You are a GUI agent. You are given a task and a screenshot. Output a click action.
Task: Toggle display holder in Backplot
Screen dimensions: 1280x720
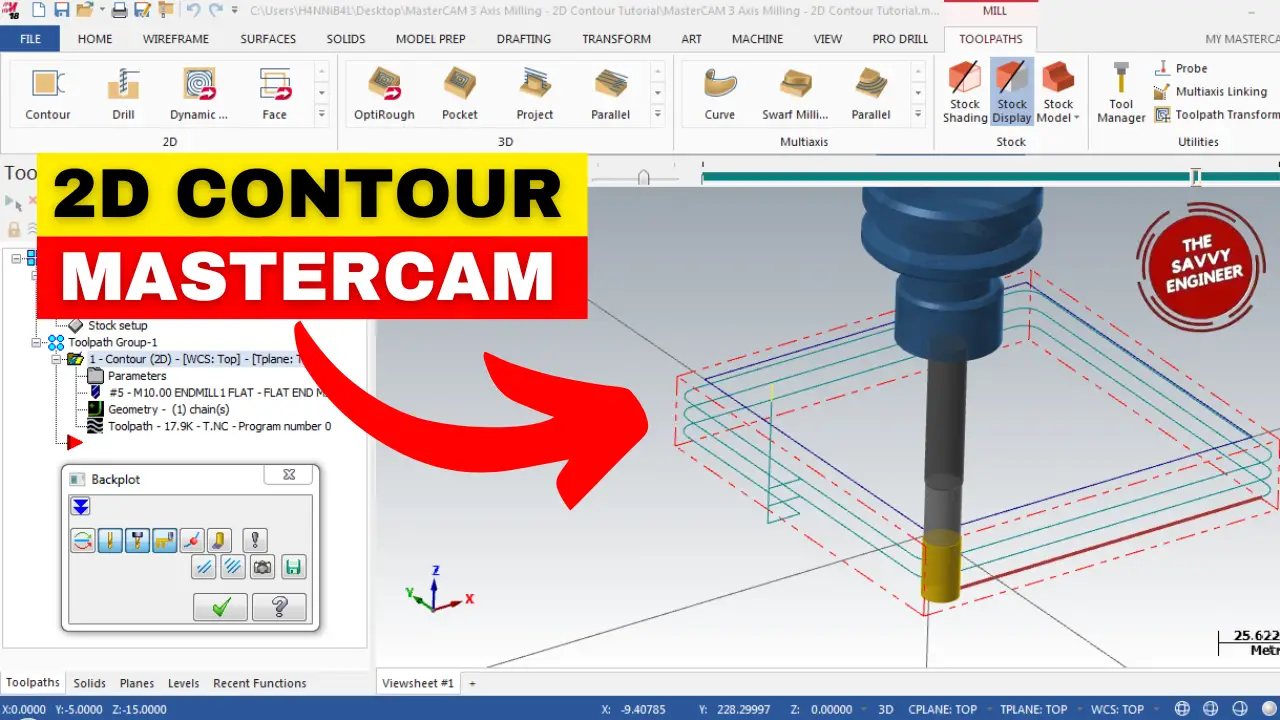[138, 541]
